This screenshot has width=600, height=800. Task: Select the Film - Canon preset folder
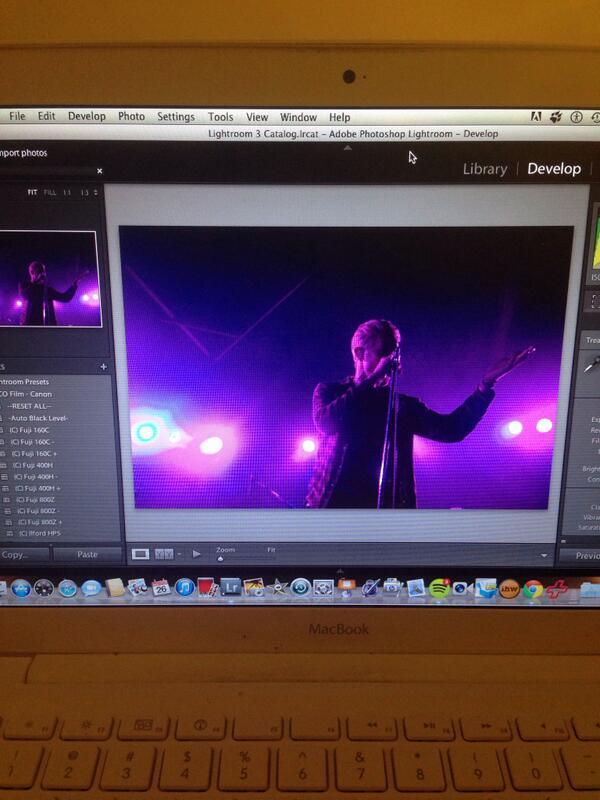point(26,394)
